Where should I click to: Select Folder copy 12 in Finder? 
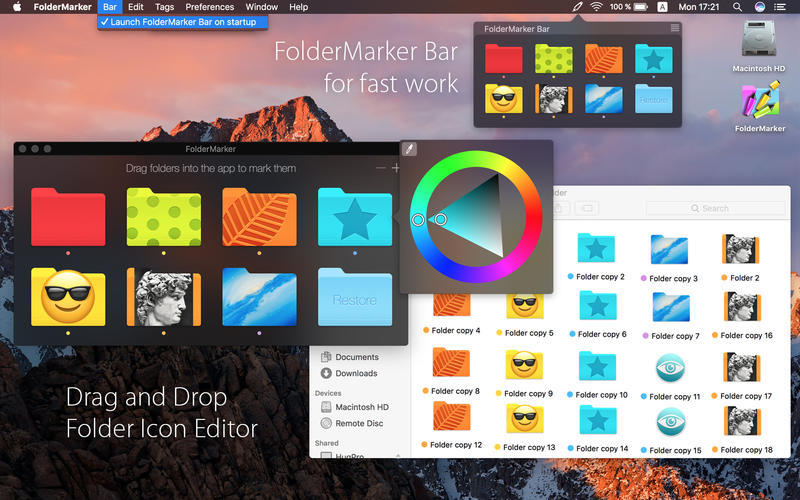click(452, 416)
